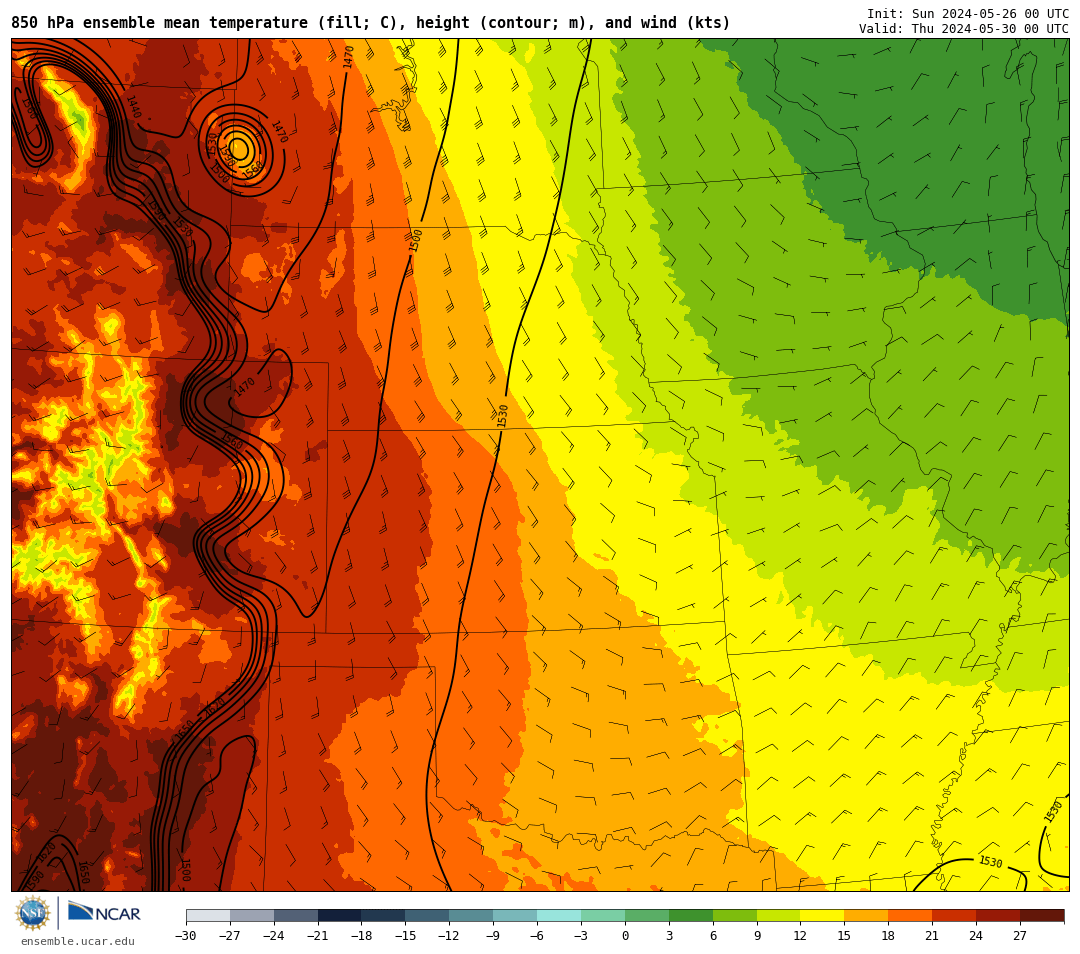Click the 1530 label on the long central contour
1080x954 pixels.
[x=502, y=415]
